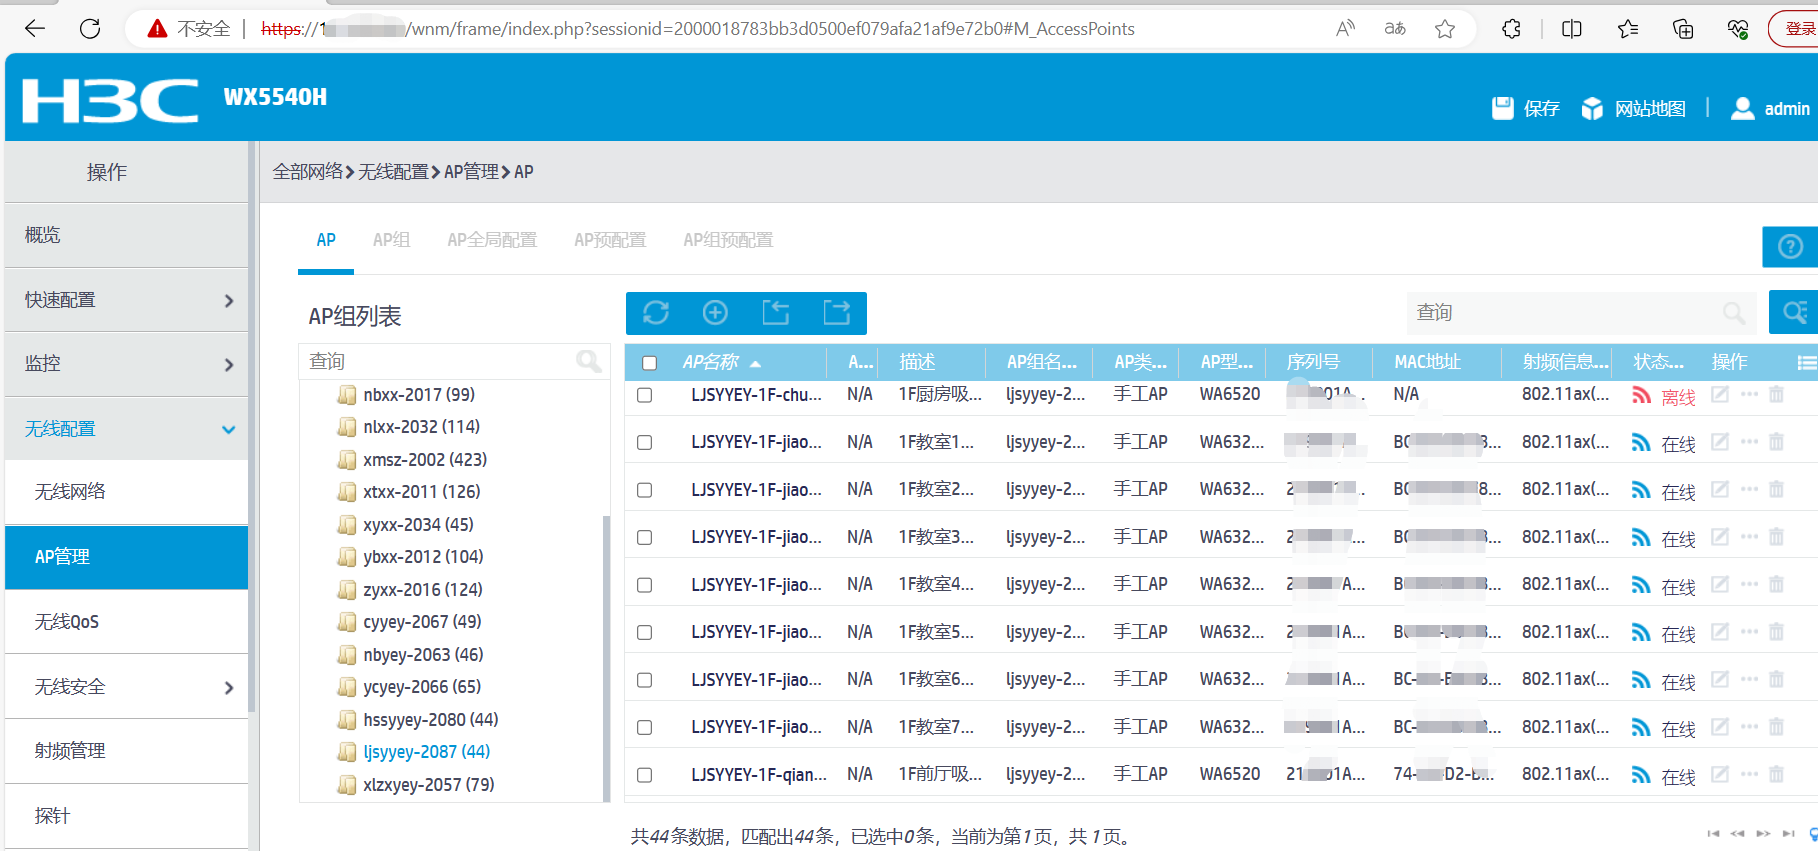This screenshot has height=851, width=1818.
Task: Check the box for the 1F教室5 row
Action: [x=645, y=632]
